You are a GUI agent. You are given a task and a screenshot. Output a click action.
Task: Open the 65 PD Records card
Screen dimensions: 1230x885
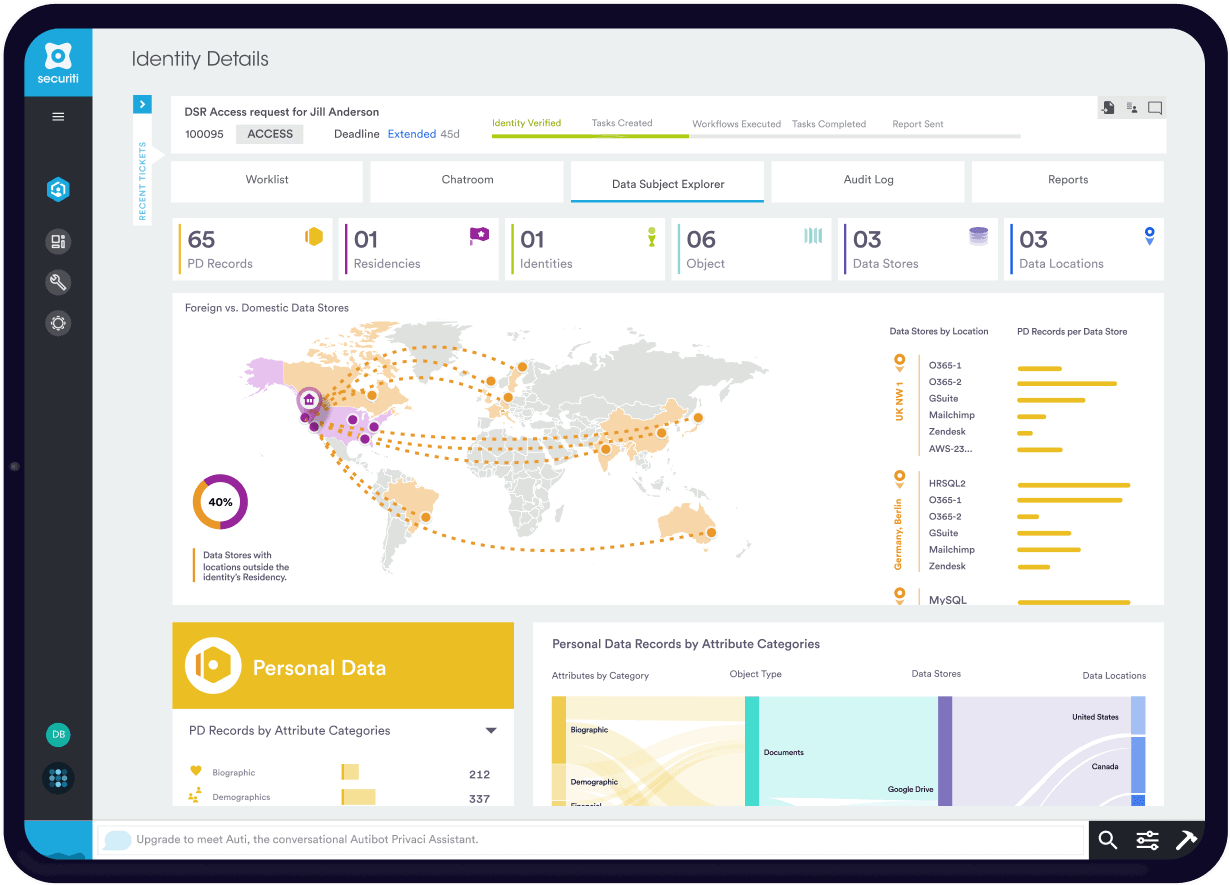click(x=253, y=249)
